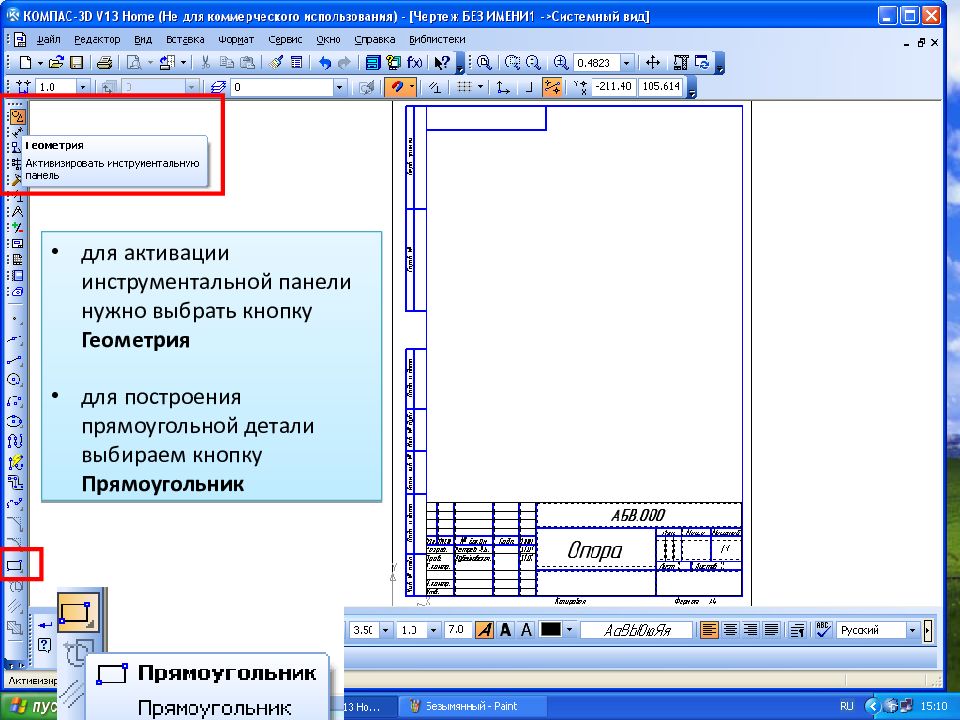This screenshot has width=960, height=720.
Task: Expand the zoom scale 0.4823 dropdown
Action: coord(626,62)
